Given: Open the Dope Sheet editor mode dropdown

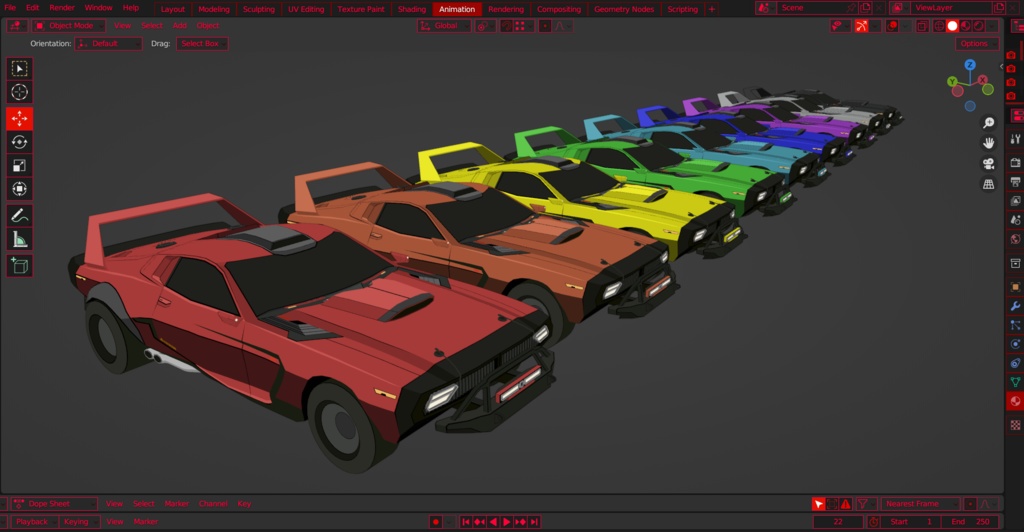Looking at the screenshot, I should click(x=55, y=504).
